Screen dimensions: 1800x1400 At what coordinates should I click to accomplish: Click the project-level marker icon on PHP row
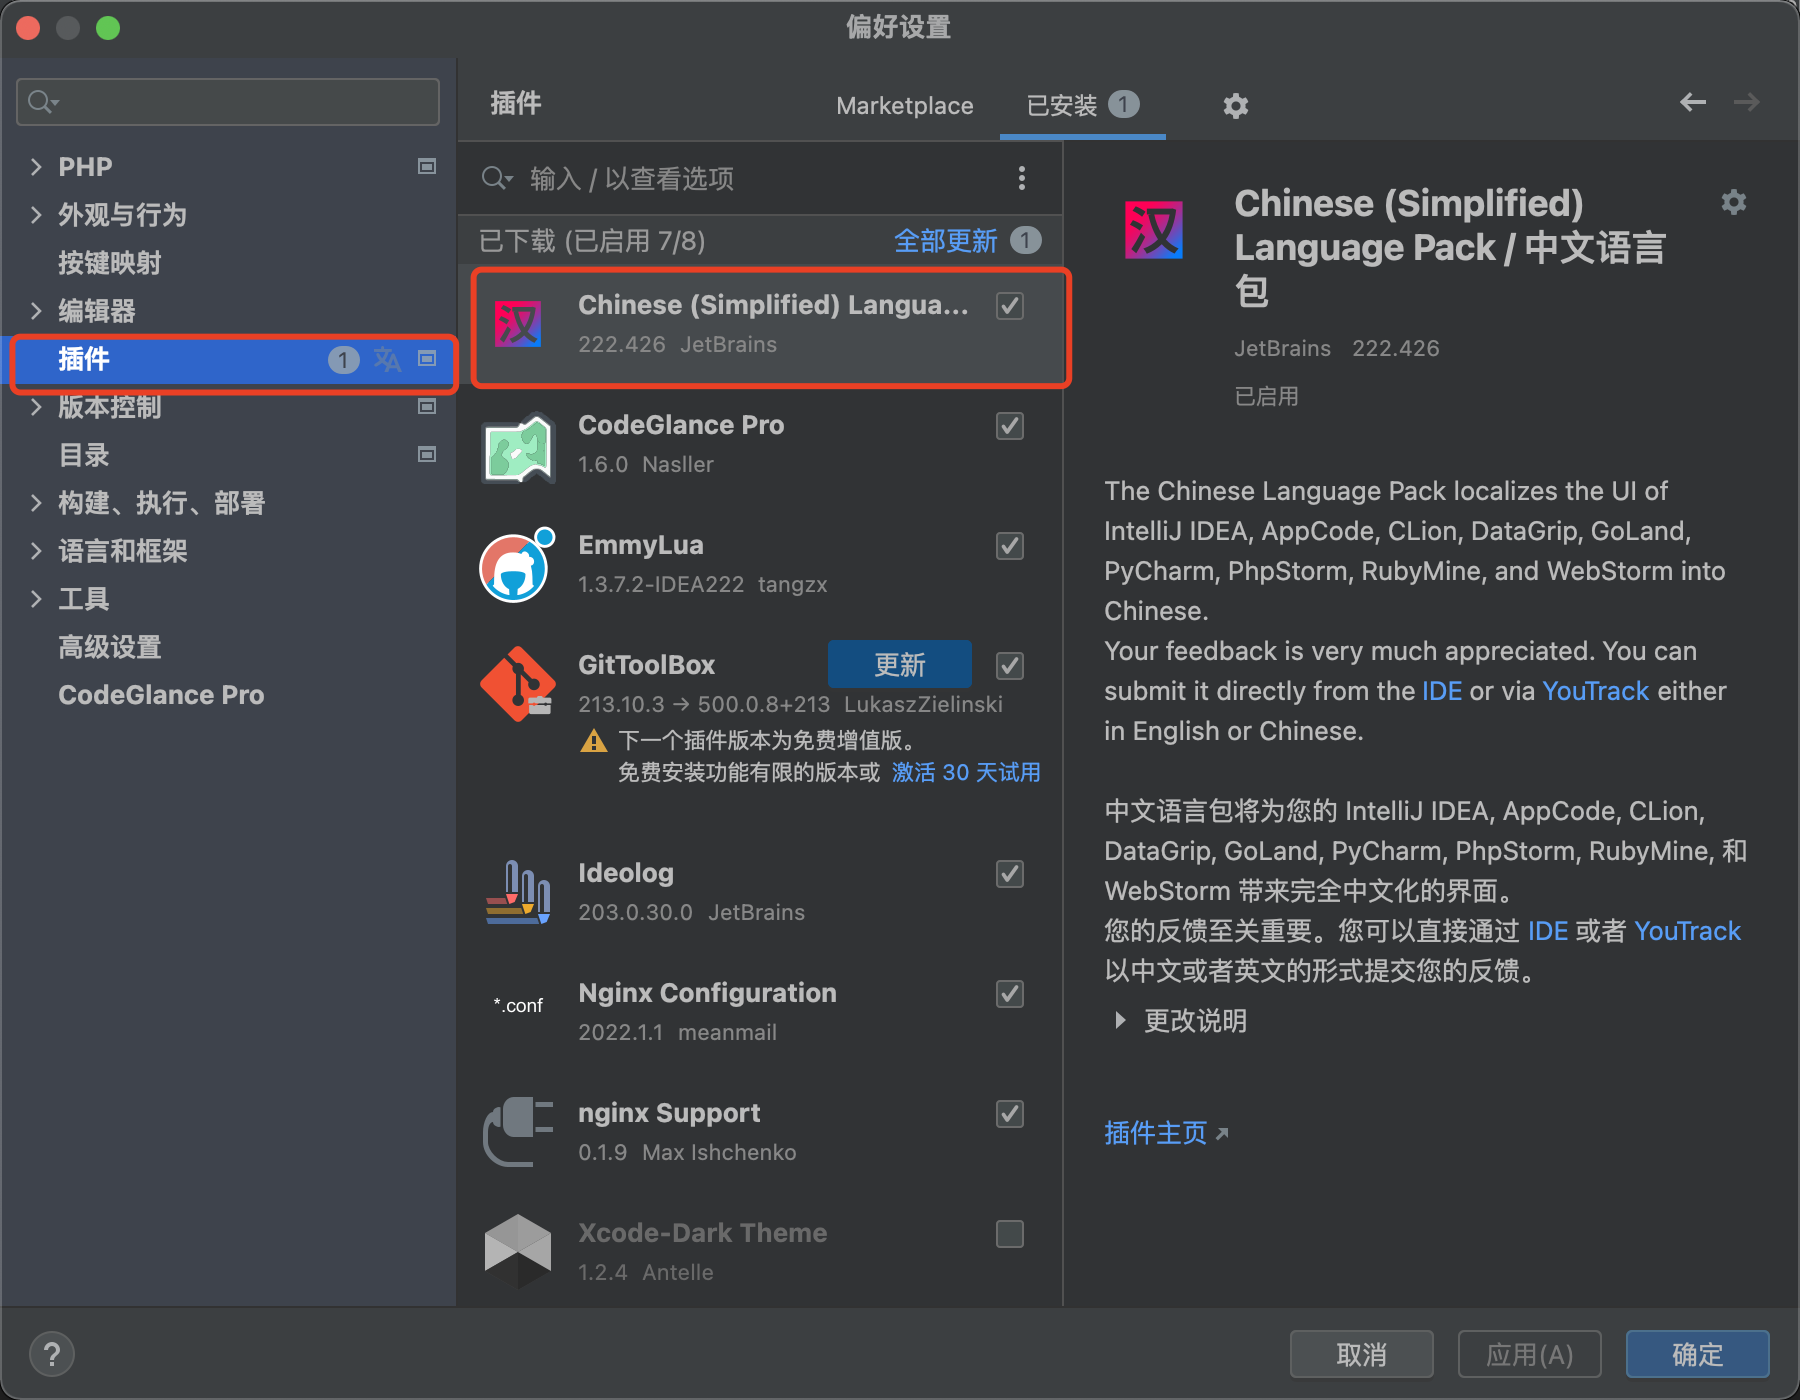(x=427, y=166)
